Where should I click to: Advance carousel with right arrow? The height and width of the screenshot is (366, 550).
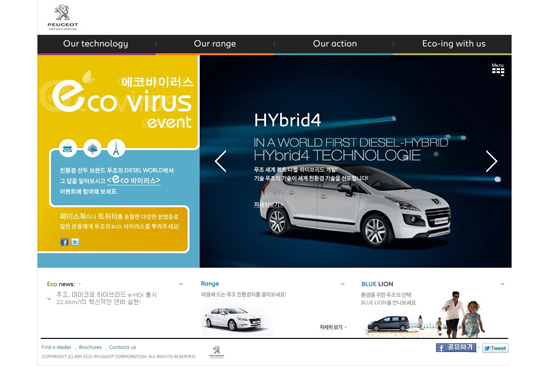click(x=491, y=161)
